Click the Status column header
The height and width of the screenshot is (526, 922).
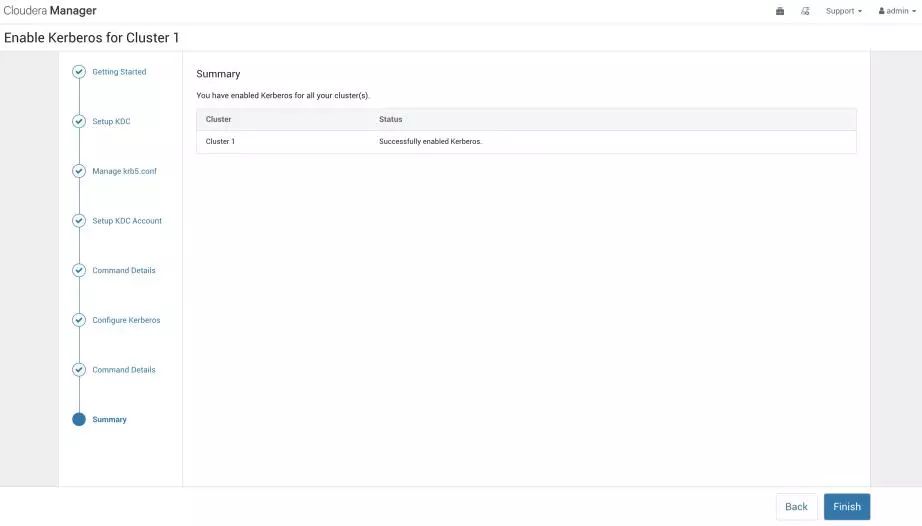(x=390, y=119)
